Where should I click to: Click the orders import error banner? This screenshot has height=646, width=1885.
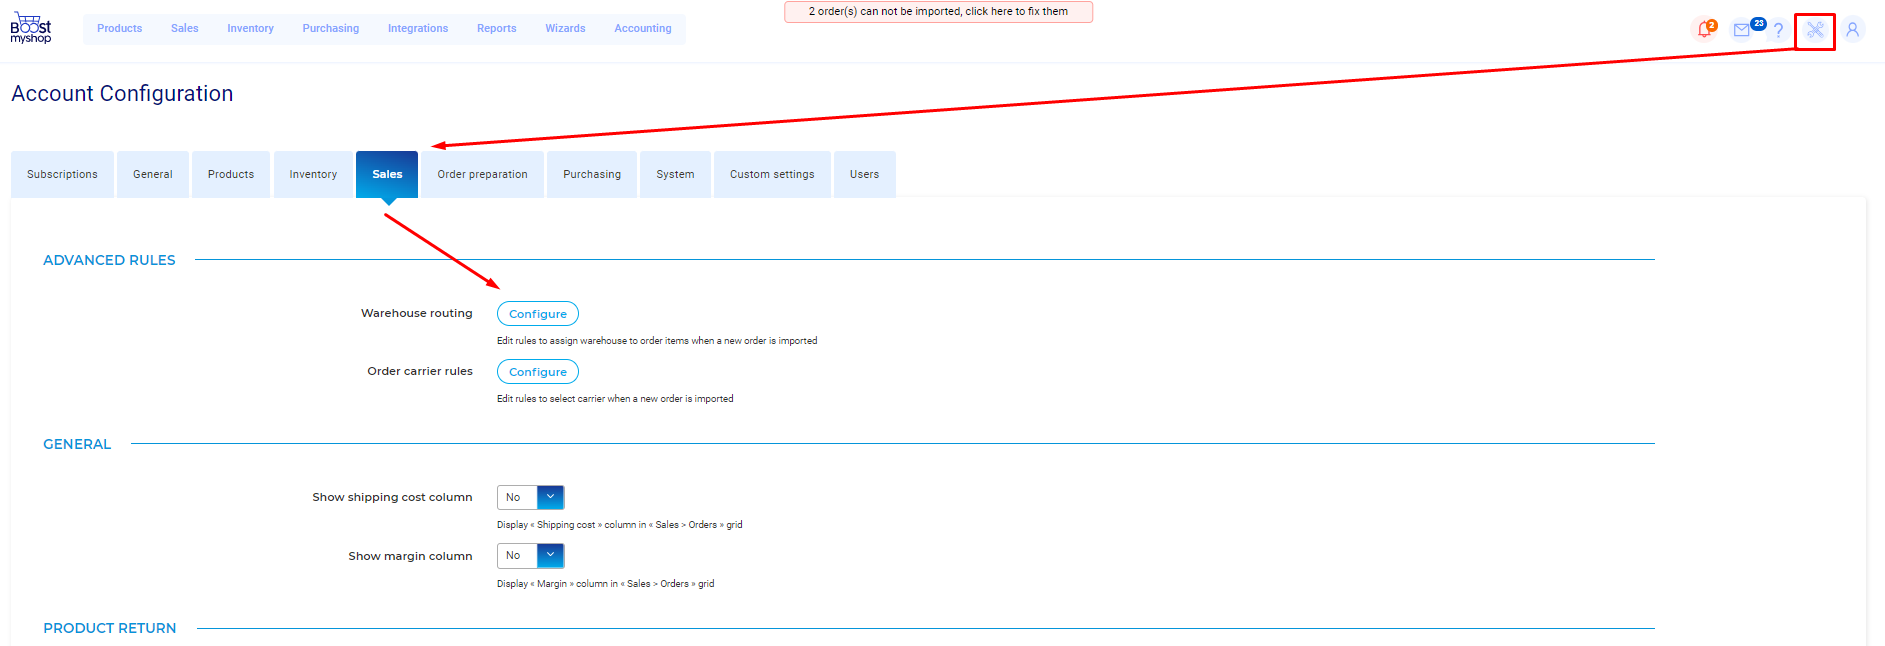point(938,12)
